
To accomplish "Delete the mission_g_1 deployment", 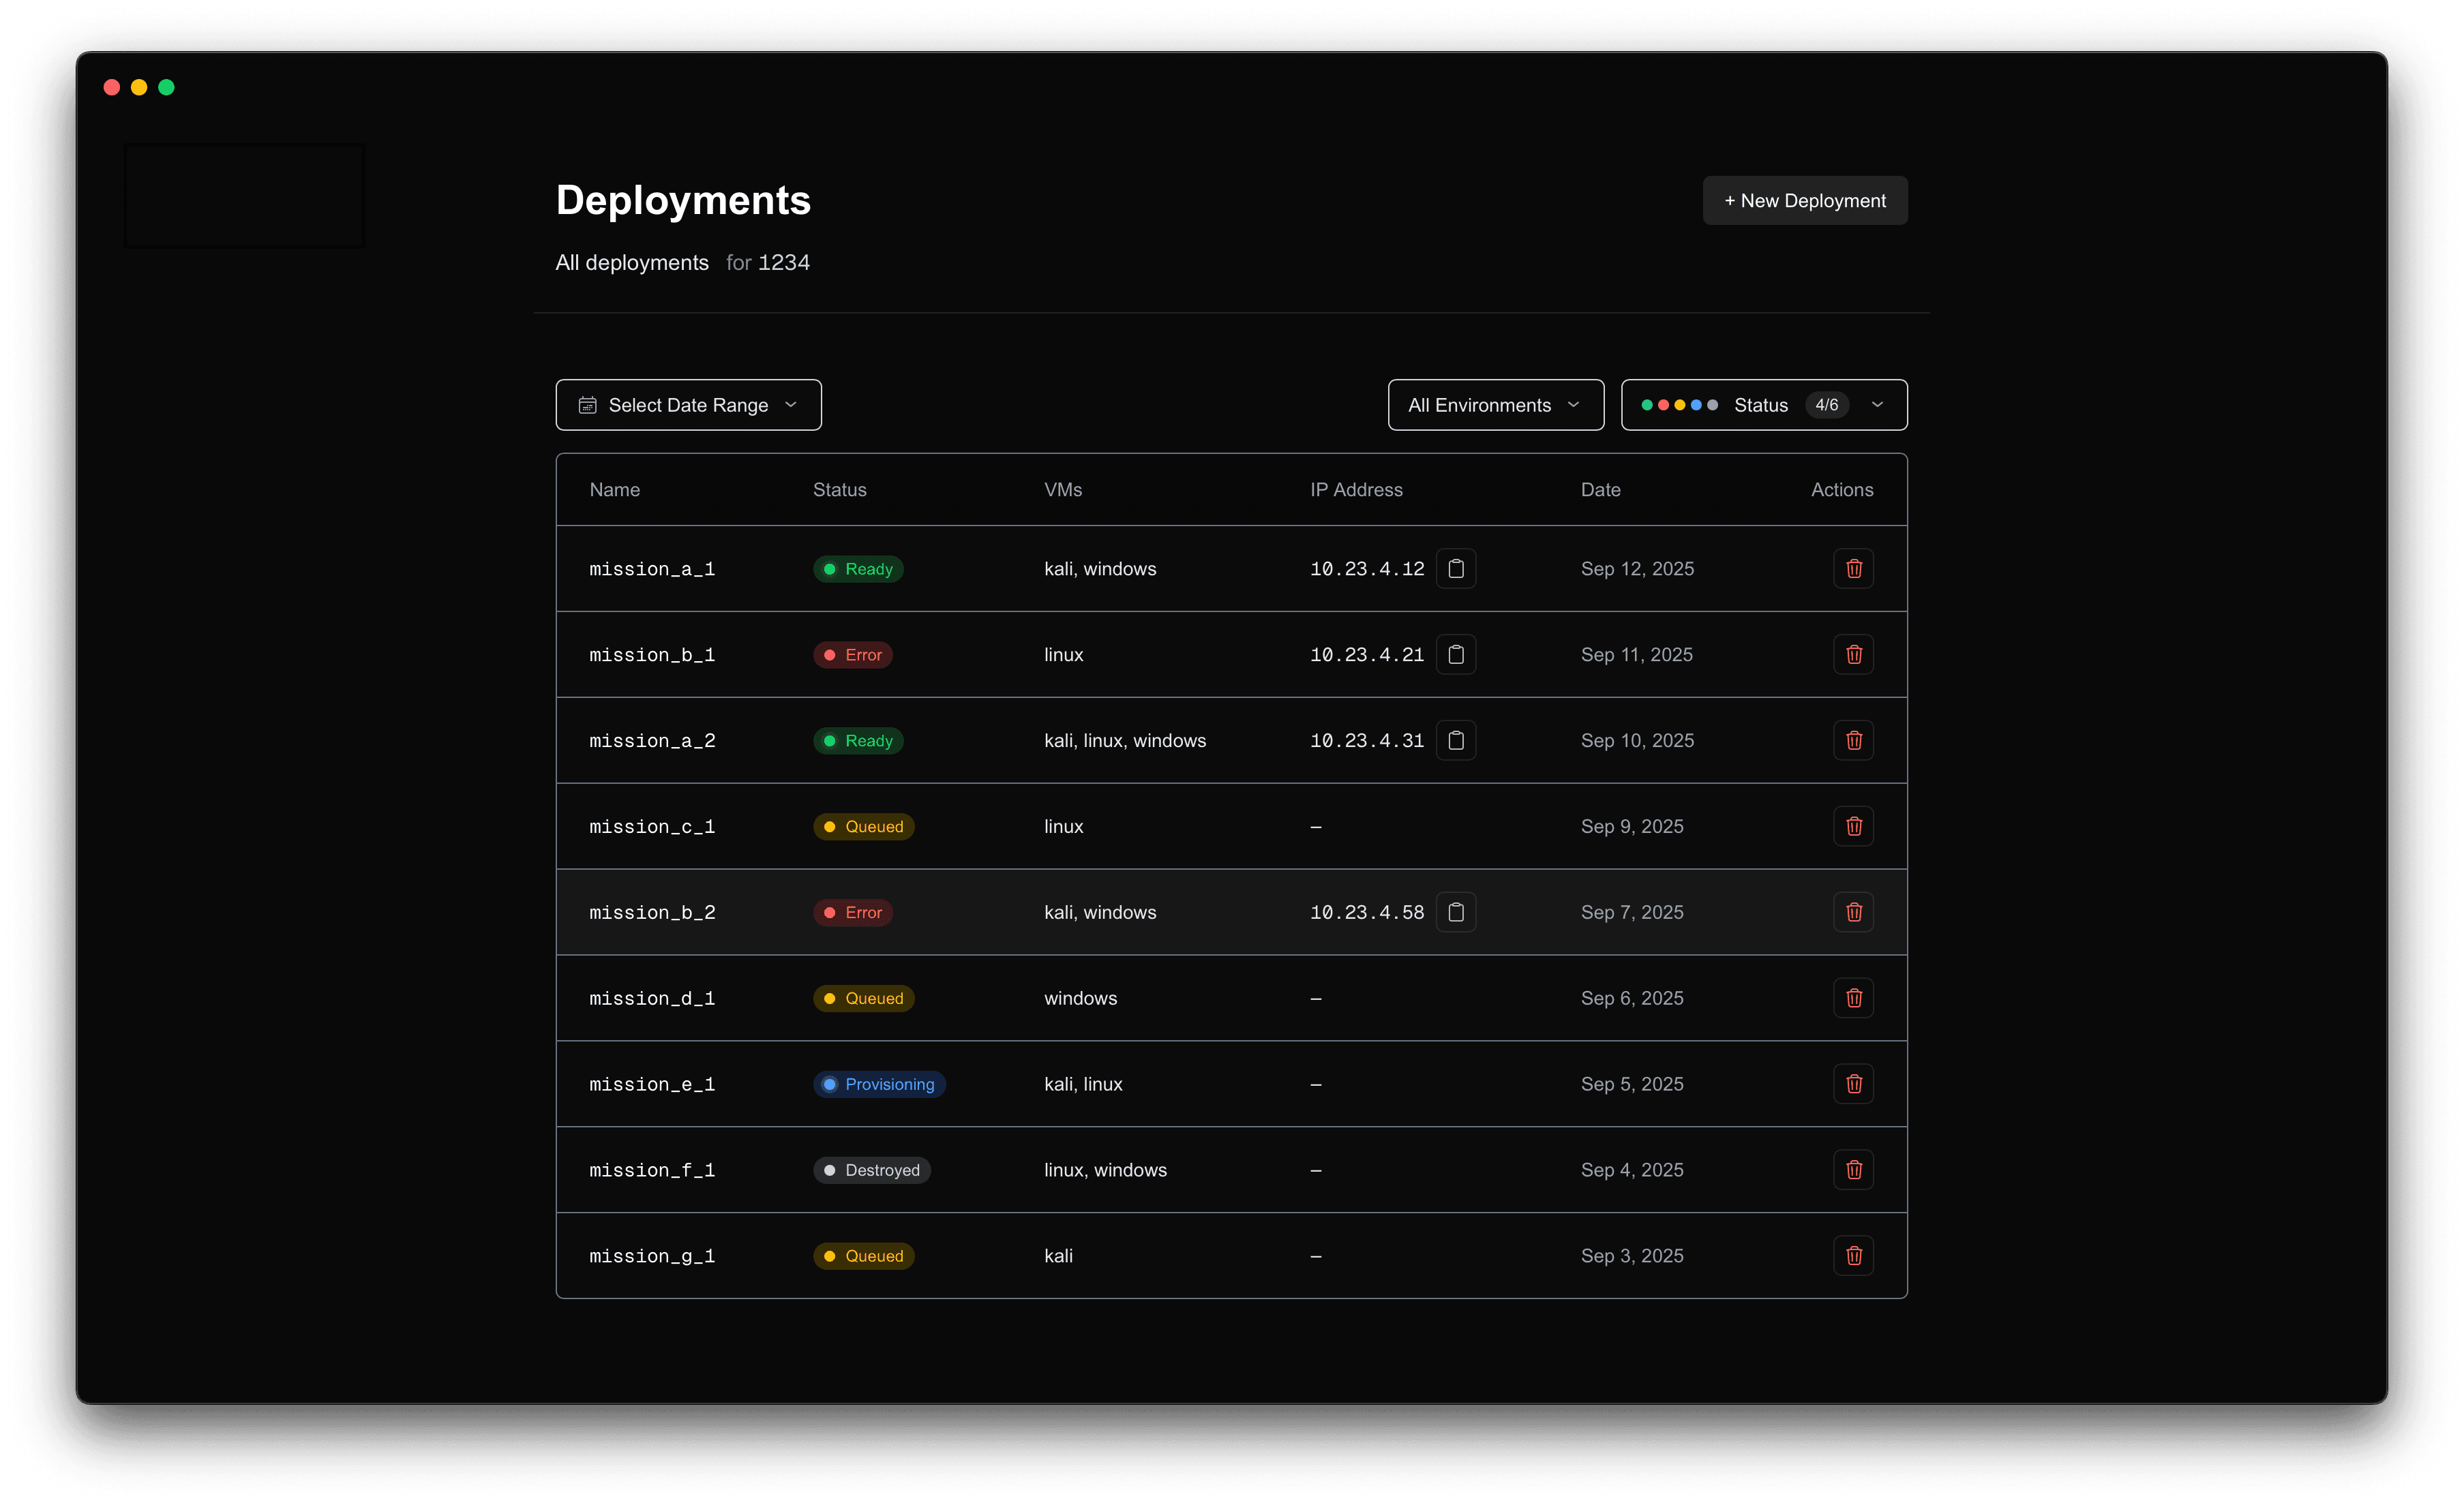I will 1853,1256.
